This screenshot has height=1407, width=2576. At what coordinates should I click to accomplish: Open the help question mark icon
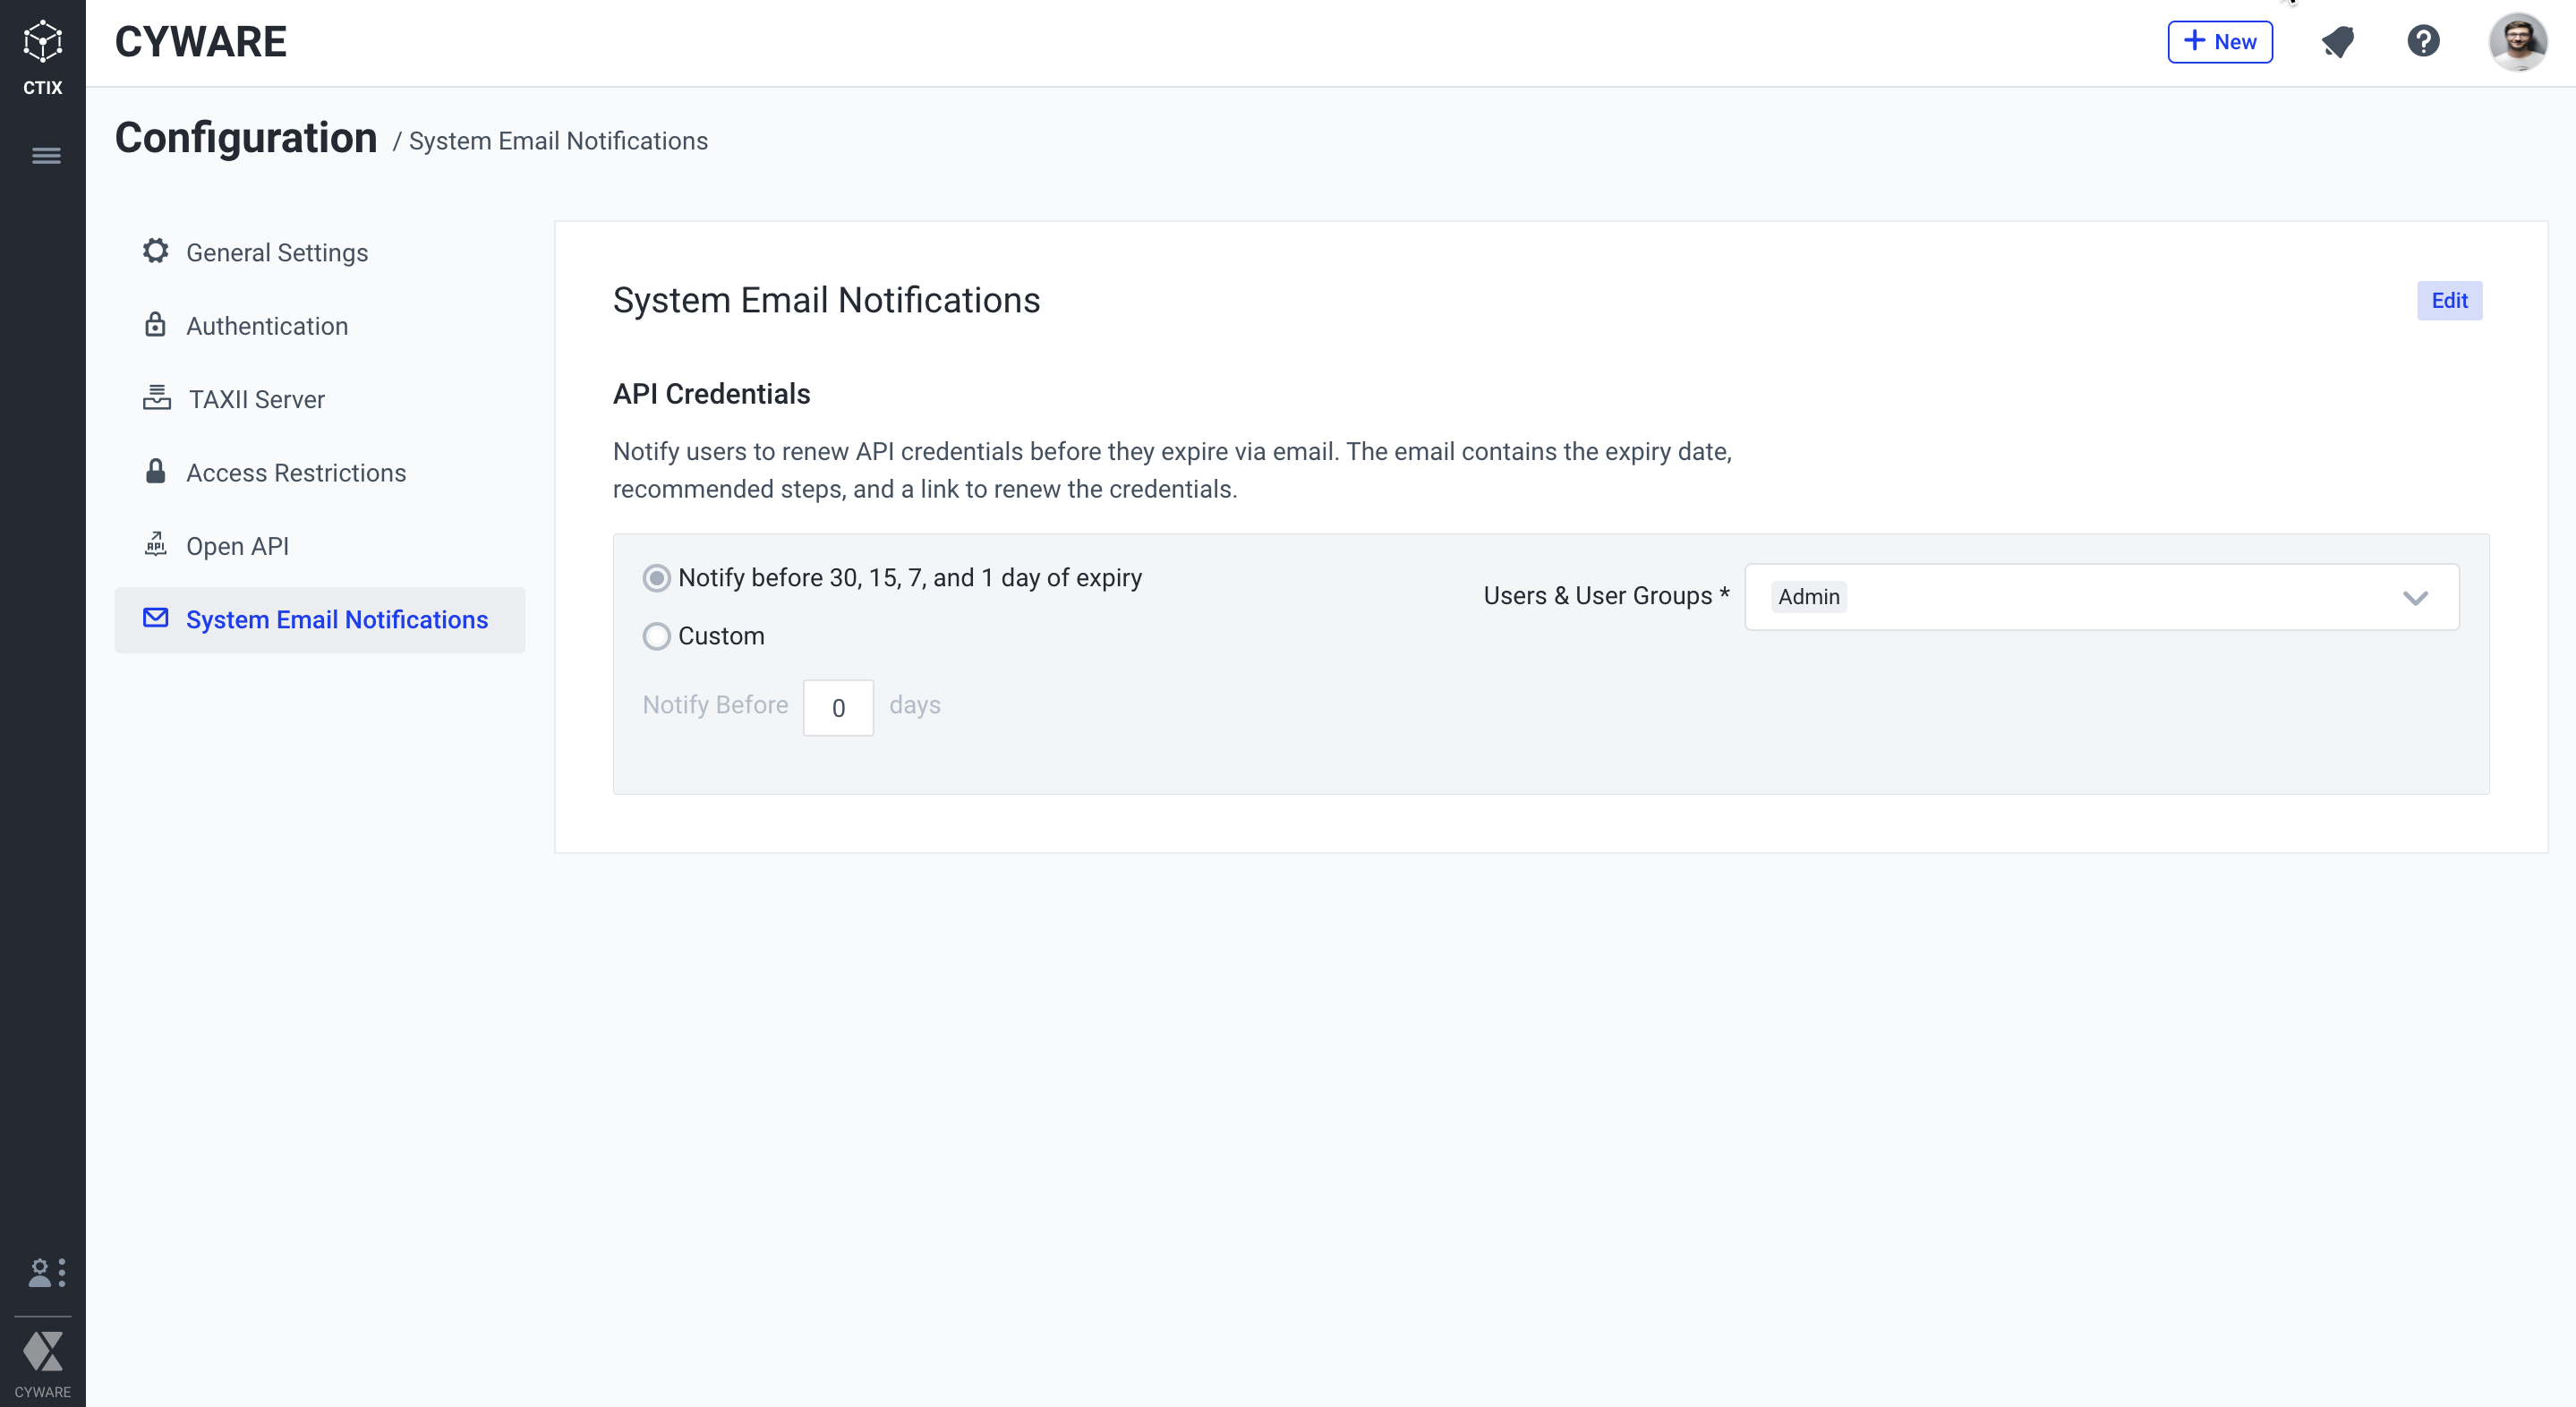(2423, 42)
